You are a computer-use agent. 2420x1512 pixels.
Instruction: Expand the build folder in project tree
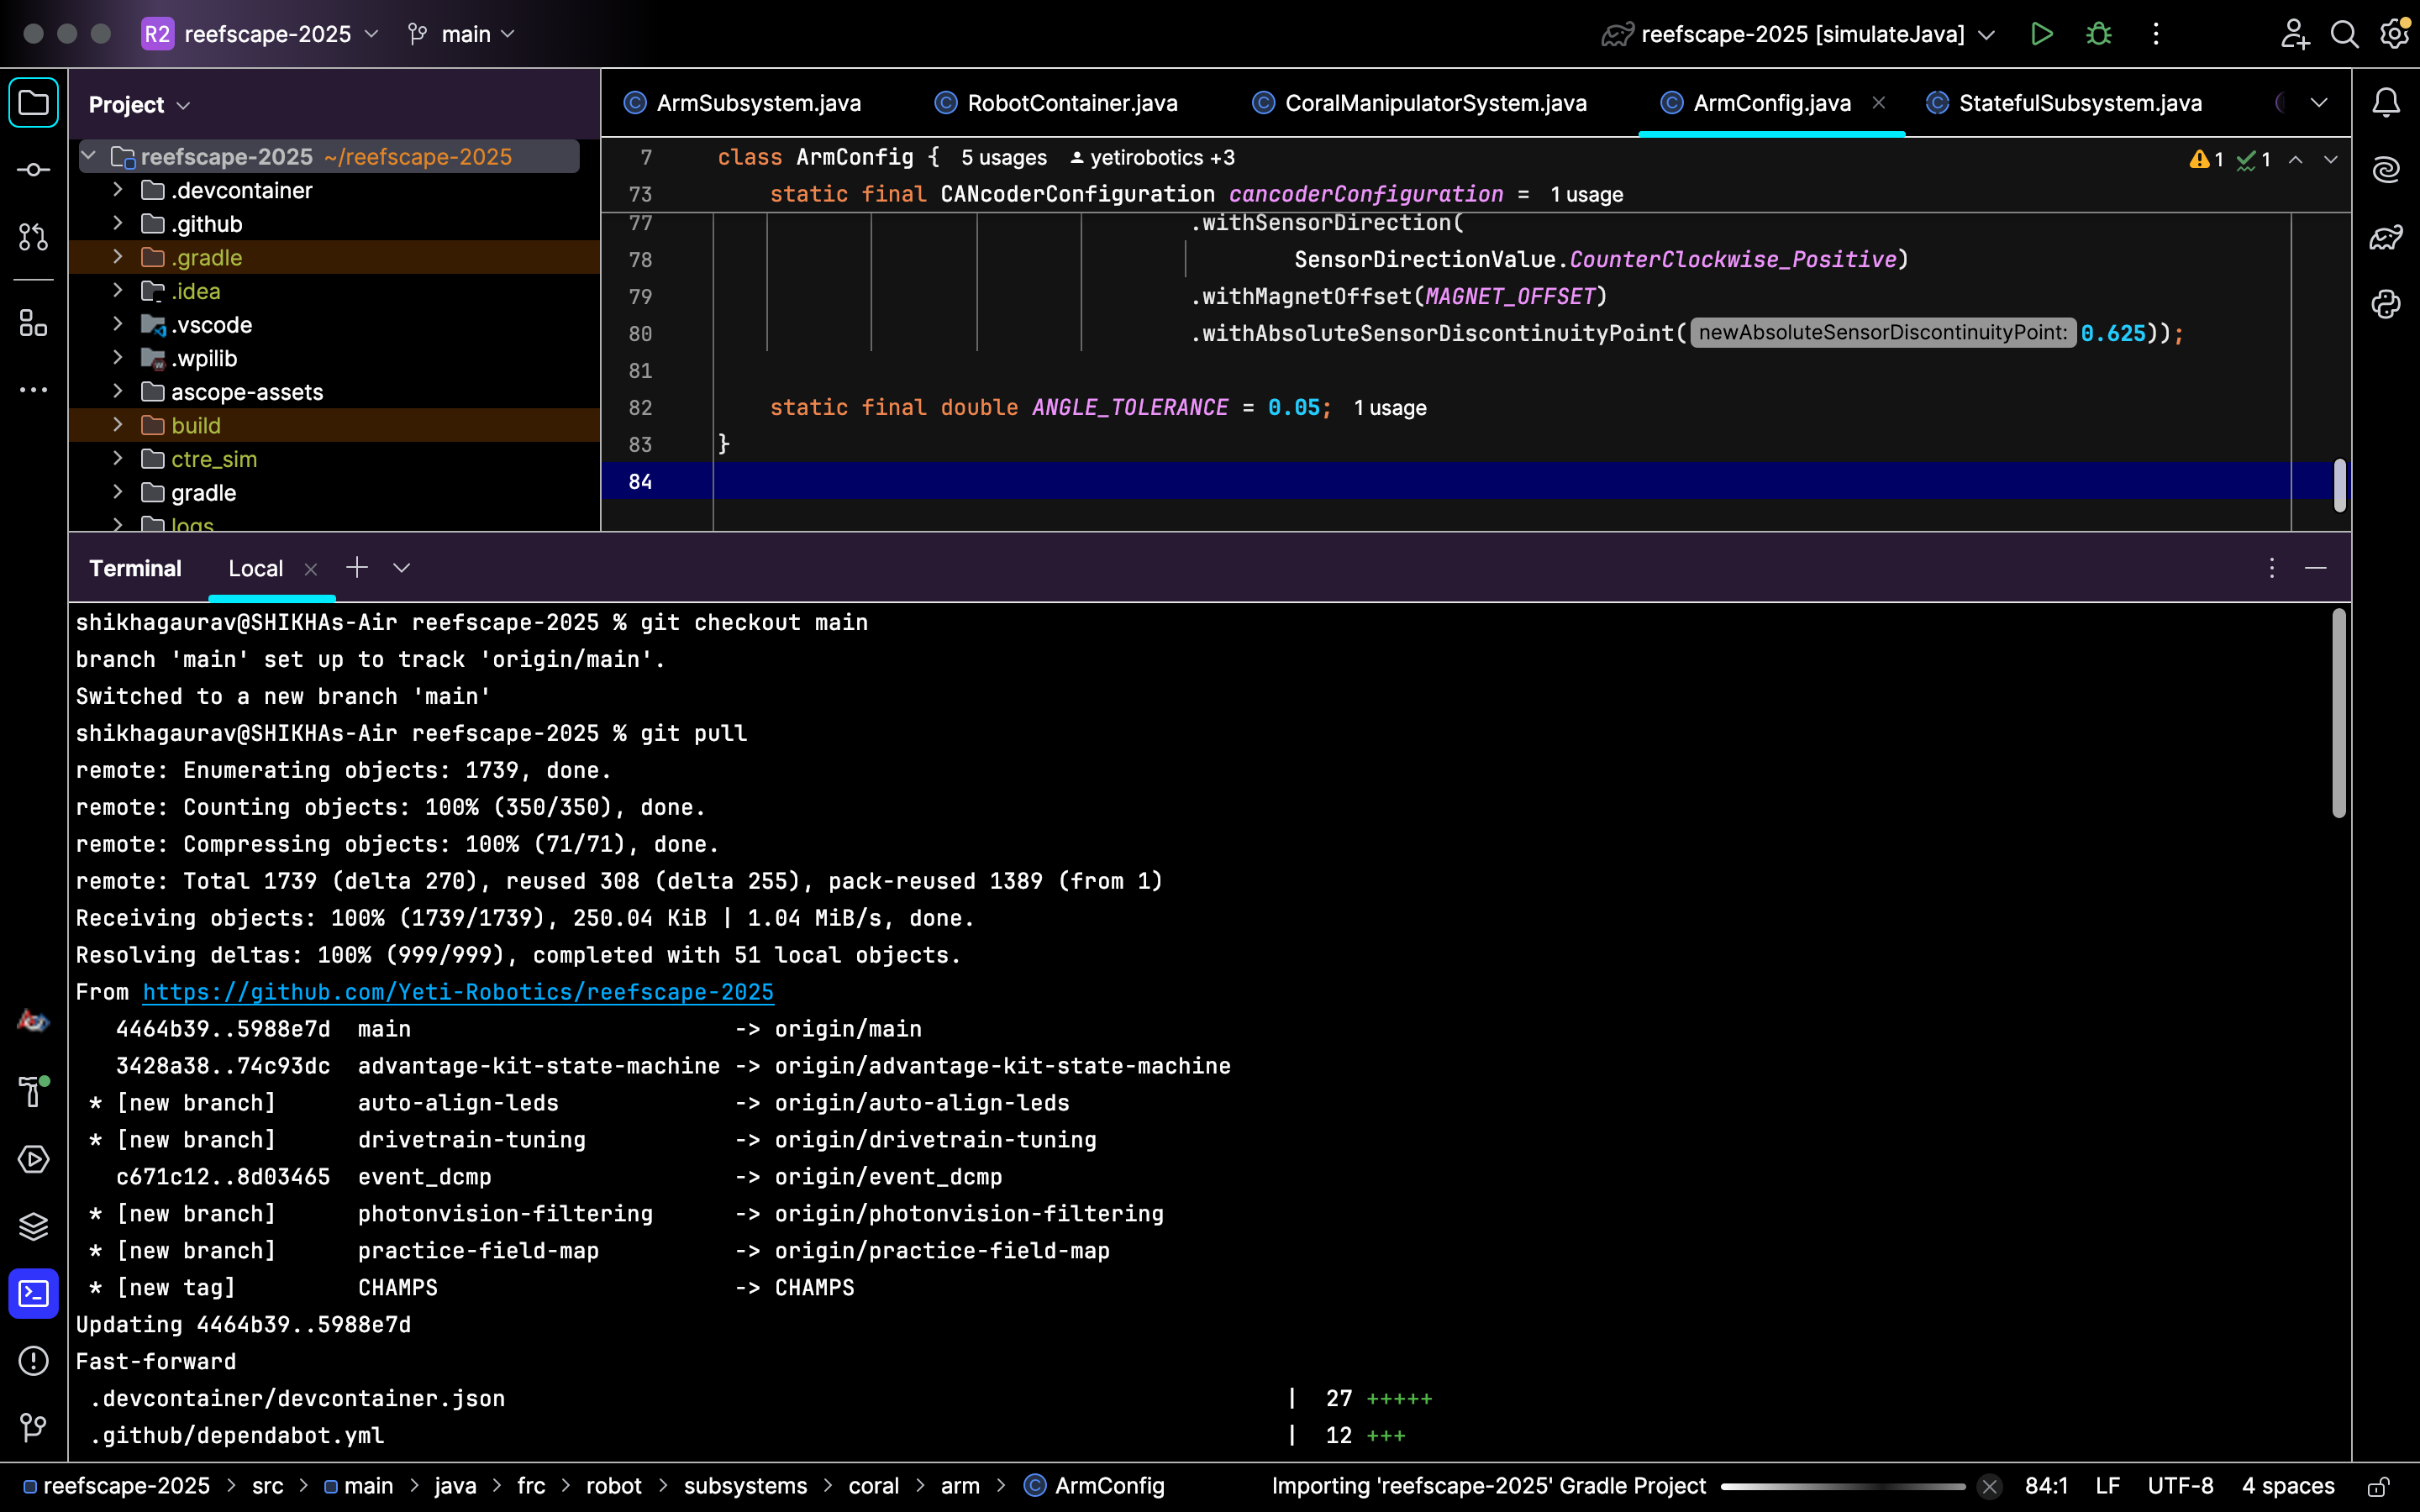click(117, 425)
